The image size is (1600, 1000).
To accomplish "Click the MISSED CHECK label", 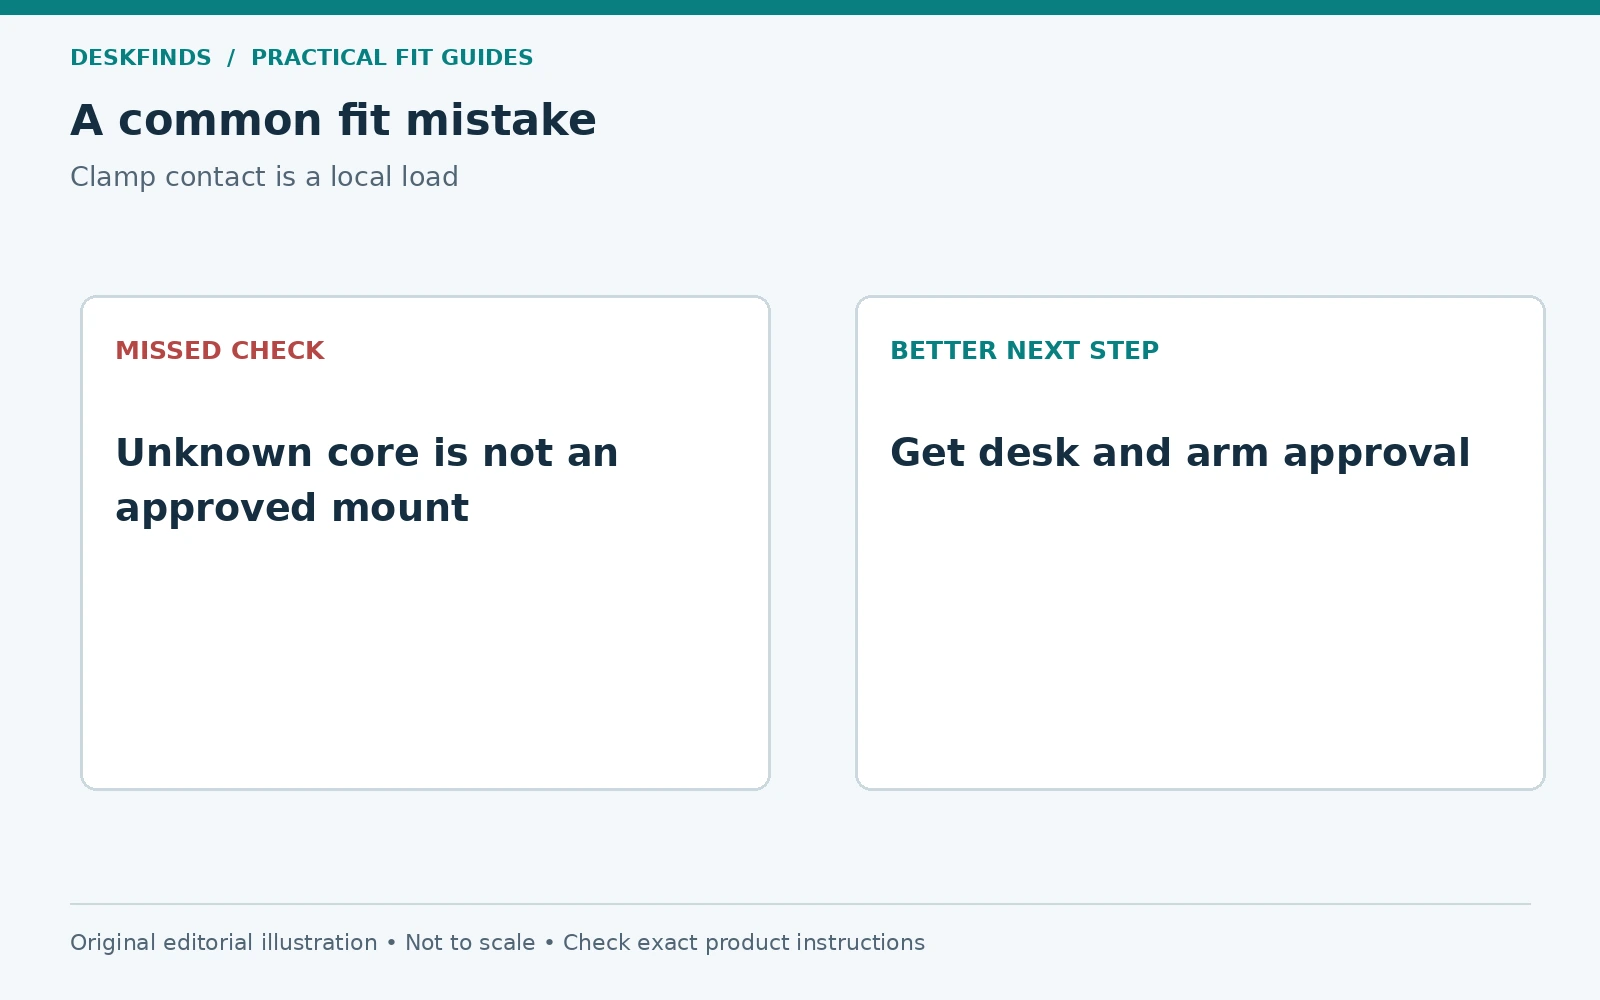I will click(220, 351).
